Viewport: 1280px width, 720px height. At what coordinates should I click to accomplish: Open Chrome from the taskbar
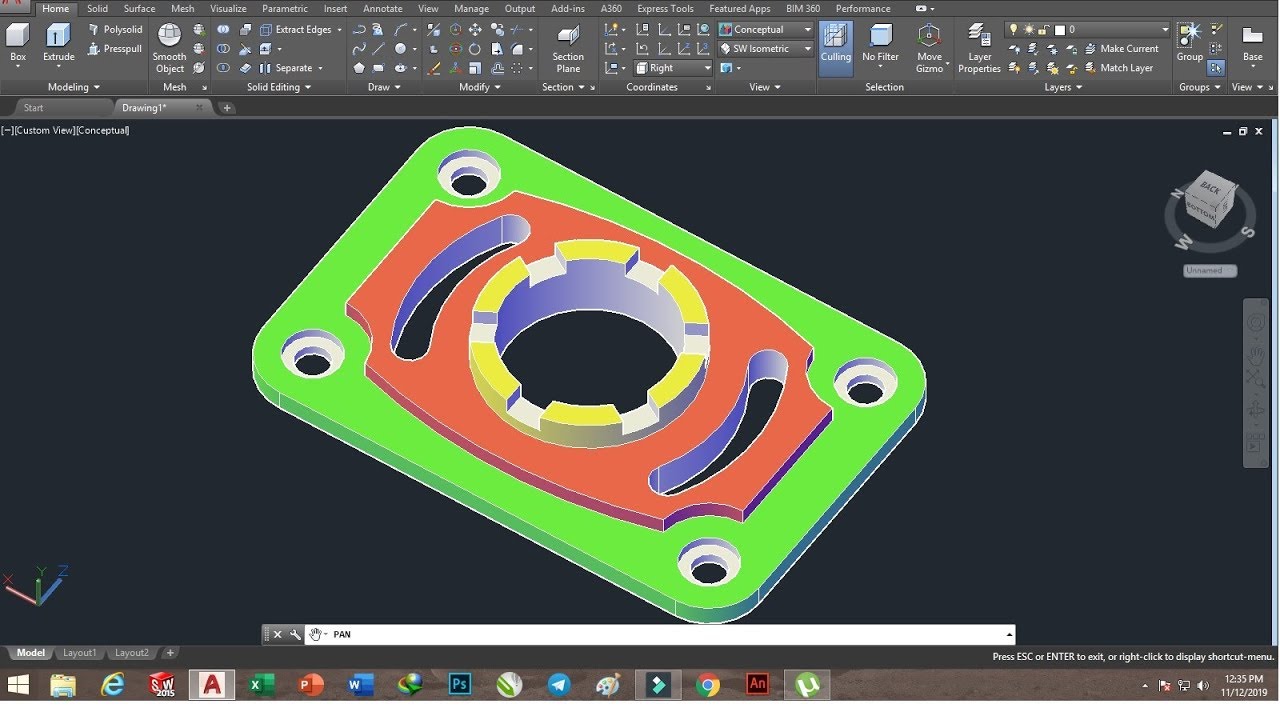tap(708, 685)
